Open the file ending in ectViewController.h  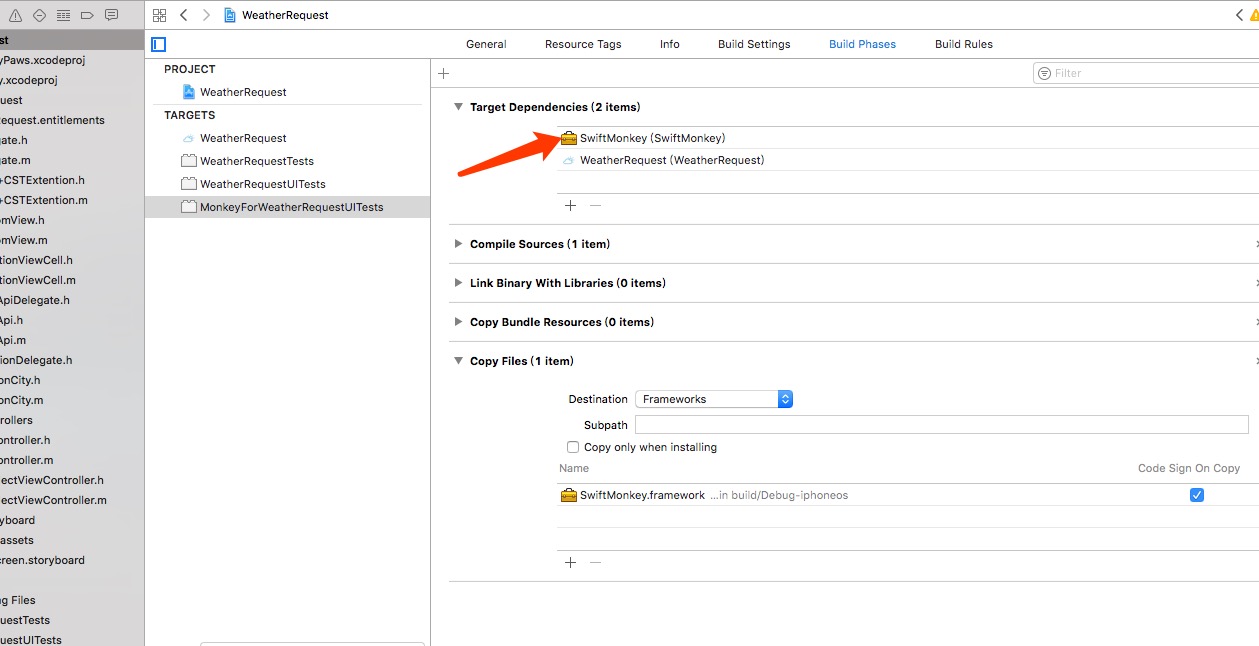point(51,480)
